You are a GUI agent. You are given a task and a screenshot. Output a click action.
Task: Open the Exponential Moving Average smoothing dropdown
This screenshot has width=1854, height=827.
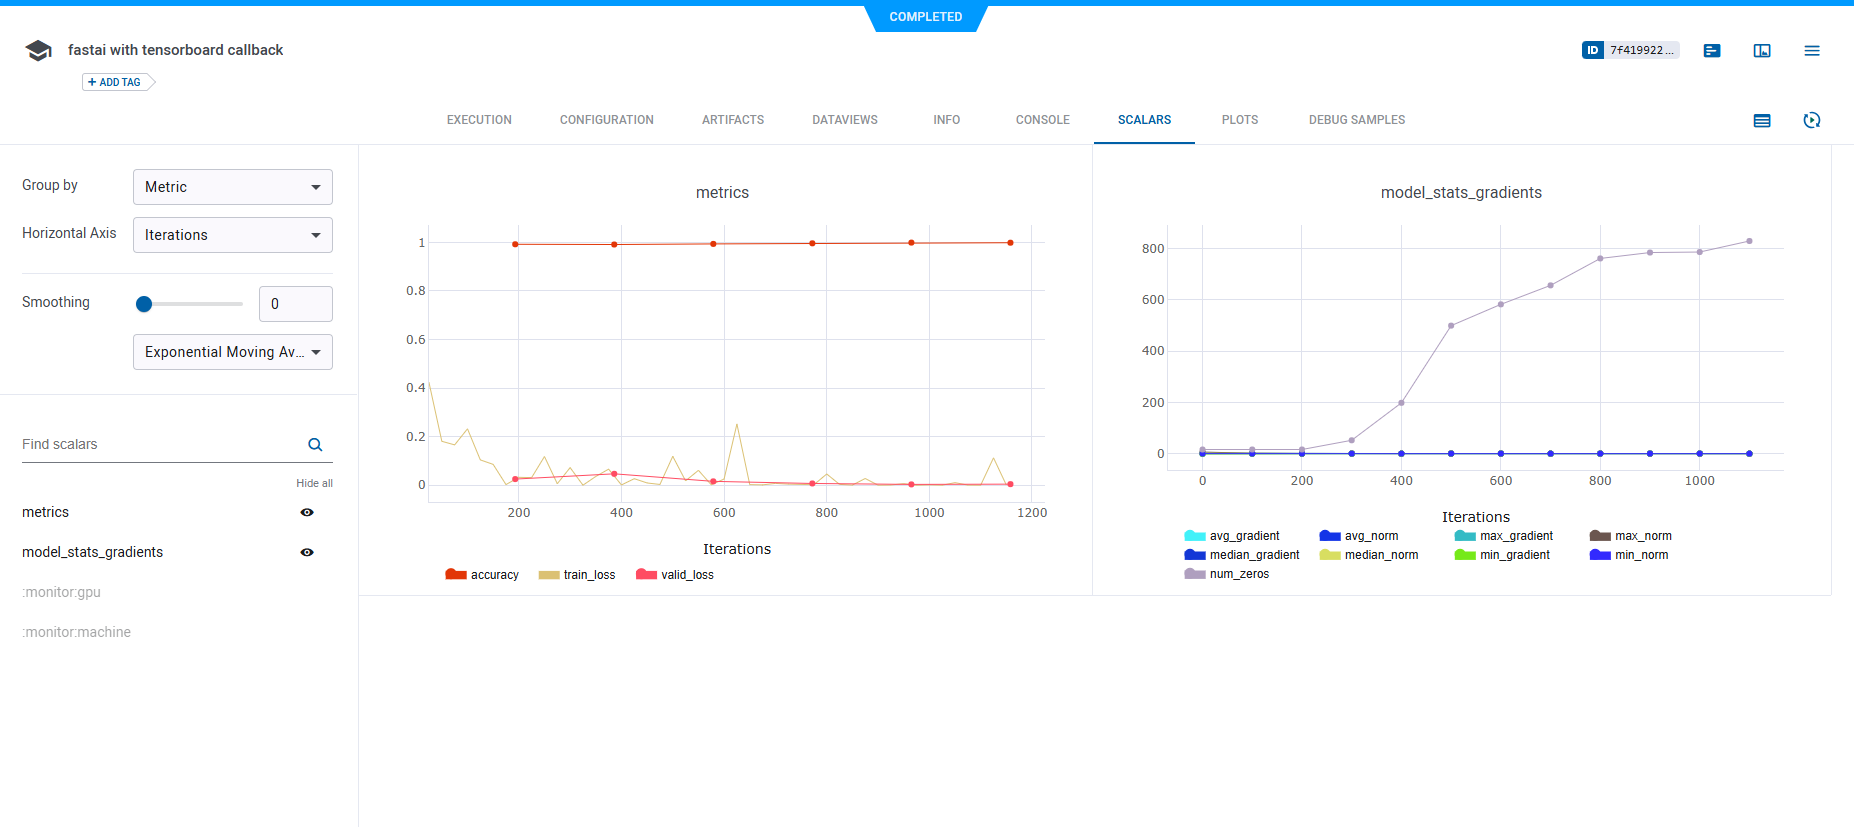click(232, 352)
